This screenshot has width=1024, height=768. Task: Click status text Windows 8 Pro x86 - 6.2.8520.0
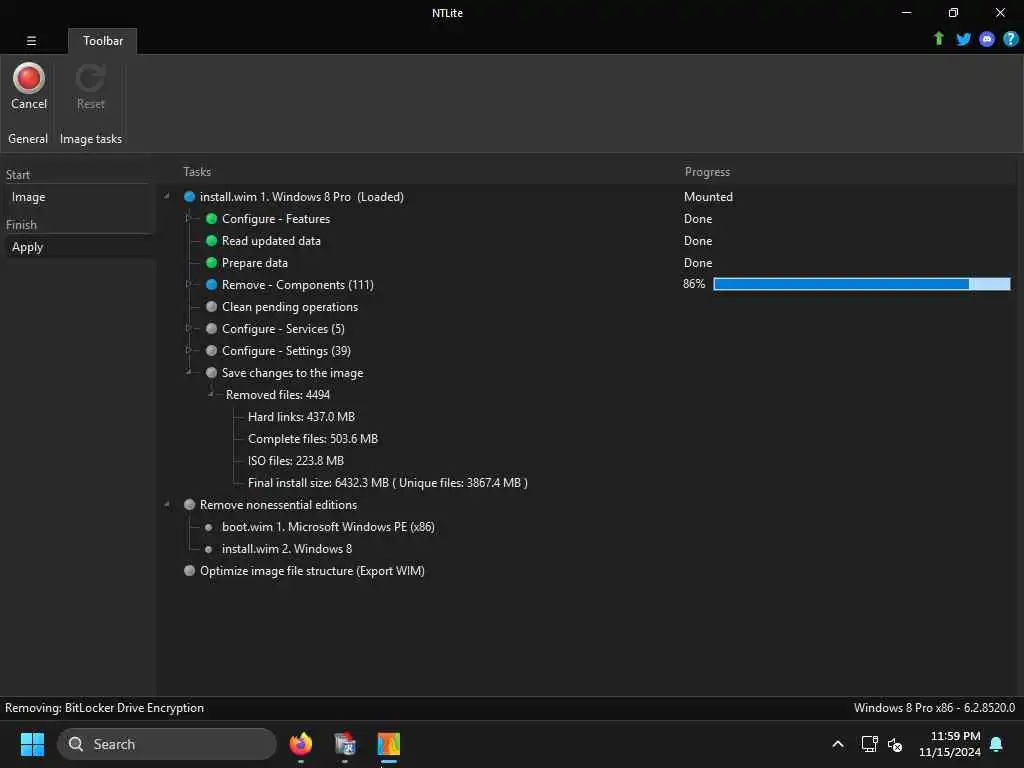pos(935,708)
